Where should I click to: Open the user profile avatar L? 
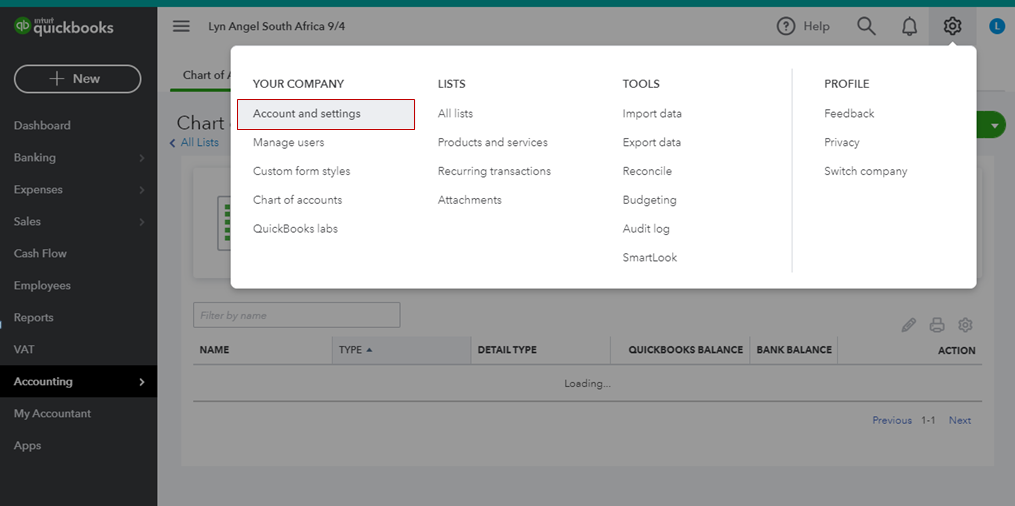(x=996, y=27)
